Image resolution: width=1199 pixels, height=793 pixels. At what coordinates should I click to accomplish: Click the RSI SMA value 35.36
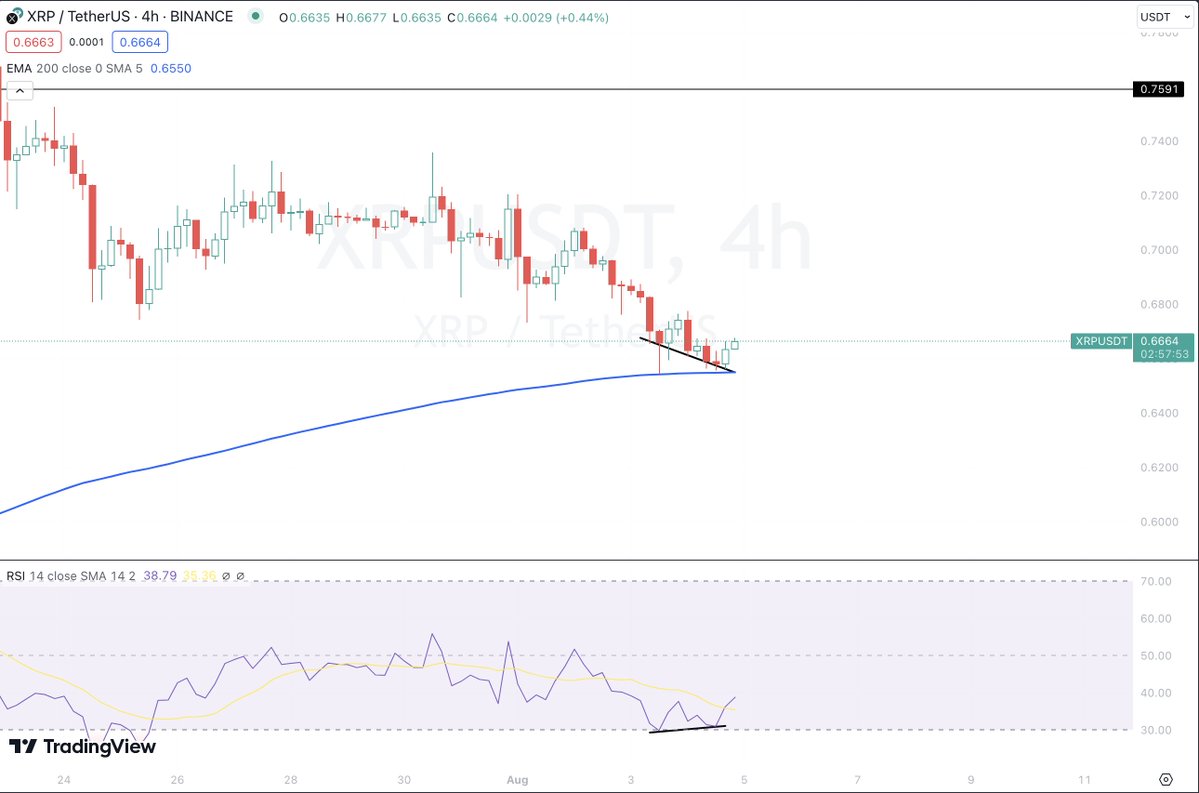click(x=200, y=576)
